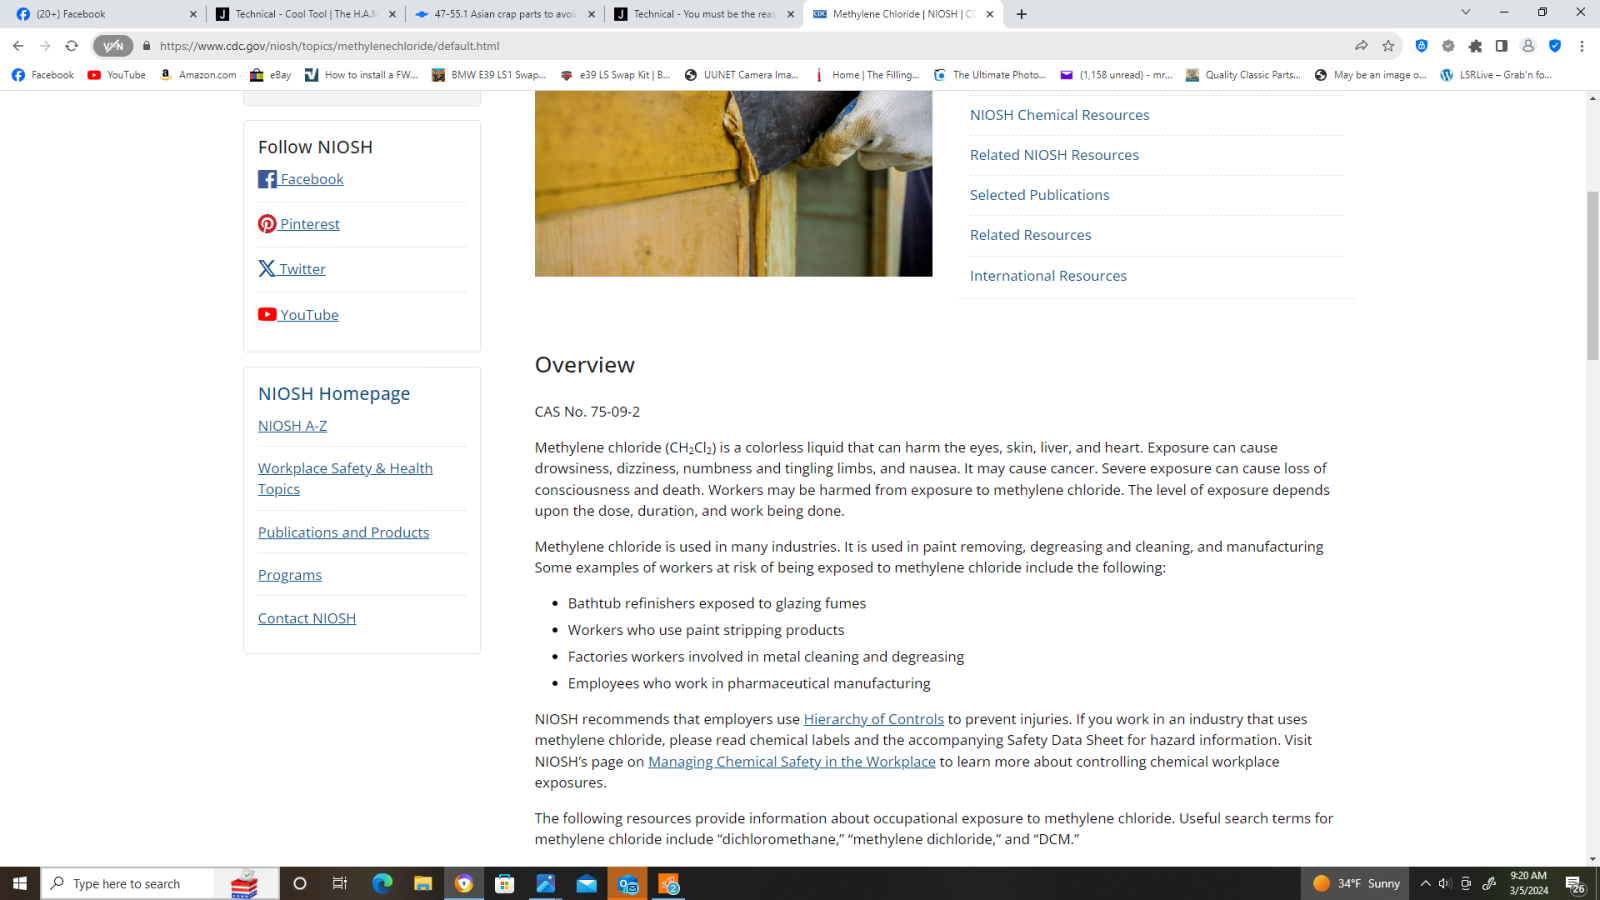Open the Windows Start menu
The height and width of the screenshot is (900, 1600).
tap(20, 884)
